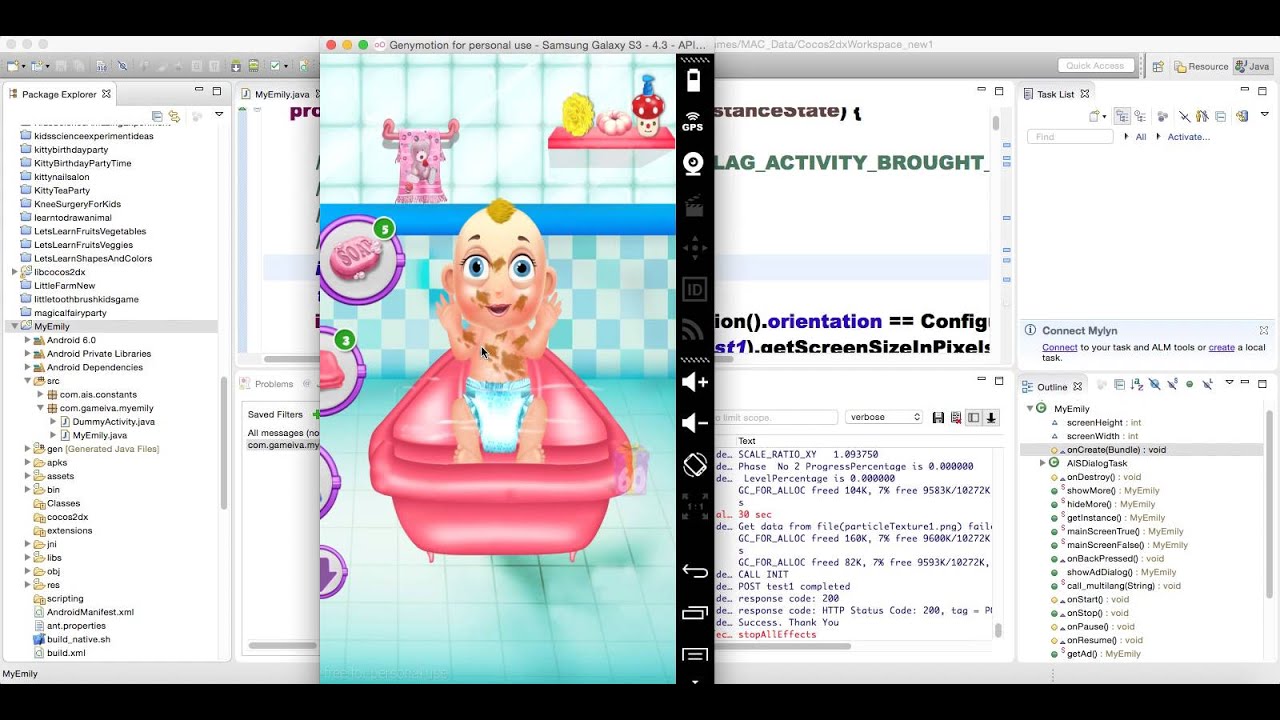The width and height of the screenshot is (1280, 720).
Task: Toggle Categorized view in Task List
Action: [1122, 116]
